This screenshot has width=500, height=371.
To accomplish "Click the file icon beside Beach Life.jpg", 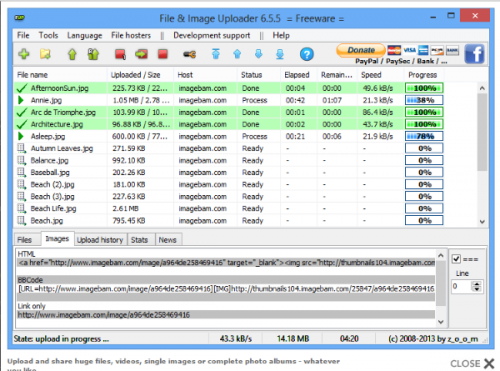I will click(x=21, y=208).
